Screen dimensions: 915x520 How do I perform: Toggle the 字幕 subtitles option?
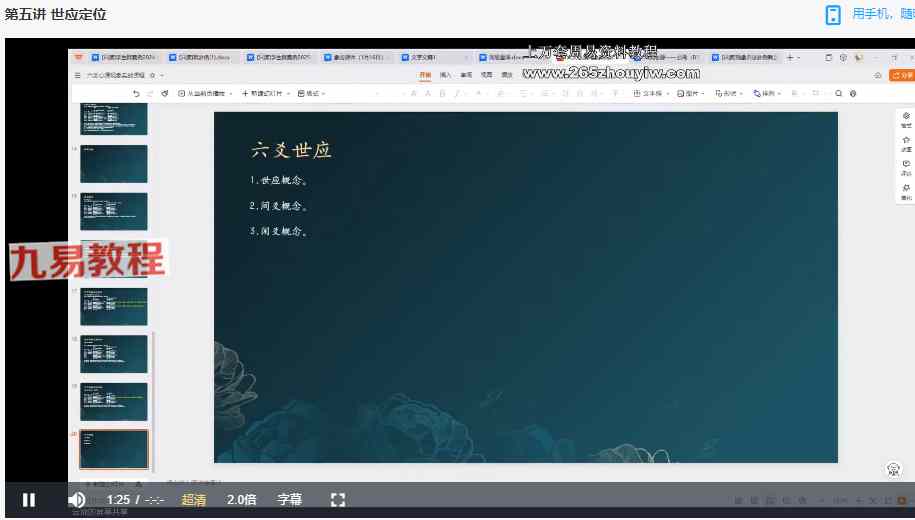point(289,500)
